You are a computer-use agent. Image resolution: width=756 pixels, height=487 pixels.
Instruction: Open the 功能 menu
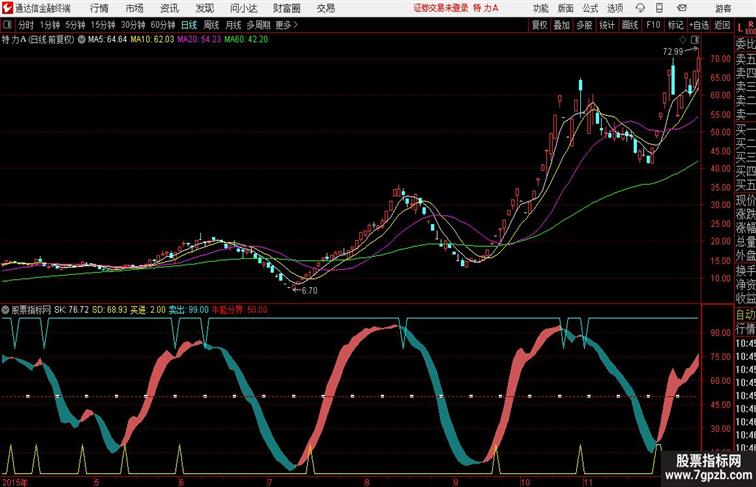pos(541,8)
